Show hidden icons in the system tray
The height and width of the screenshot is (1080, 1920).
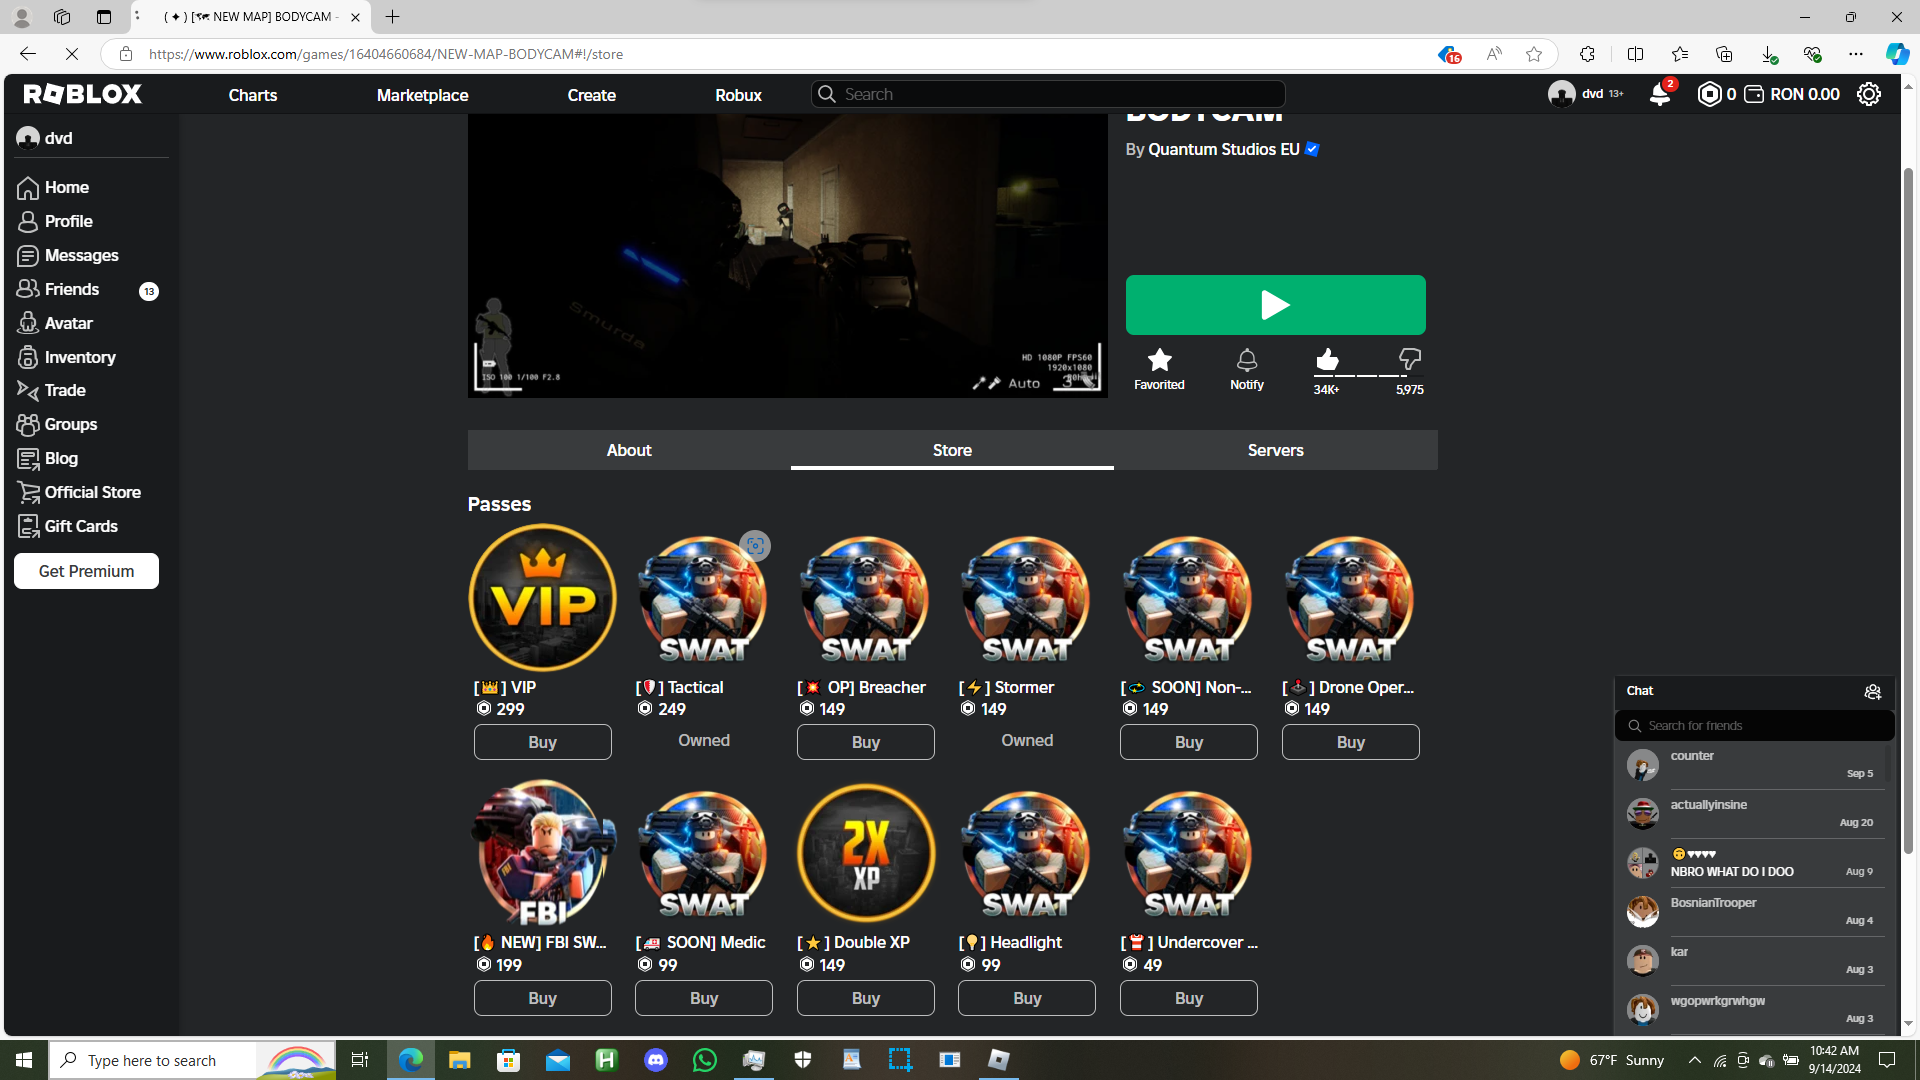(1694, 1060)
